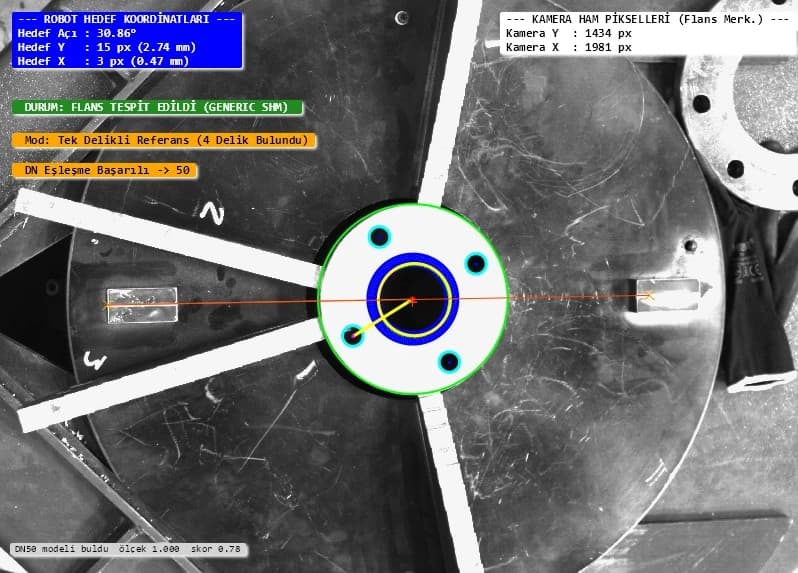Image resolution: width=798 pixels, height=573 pixels.
Task: Click the orange X marker on the right metal block
Action: [650, 296]
